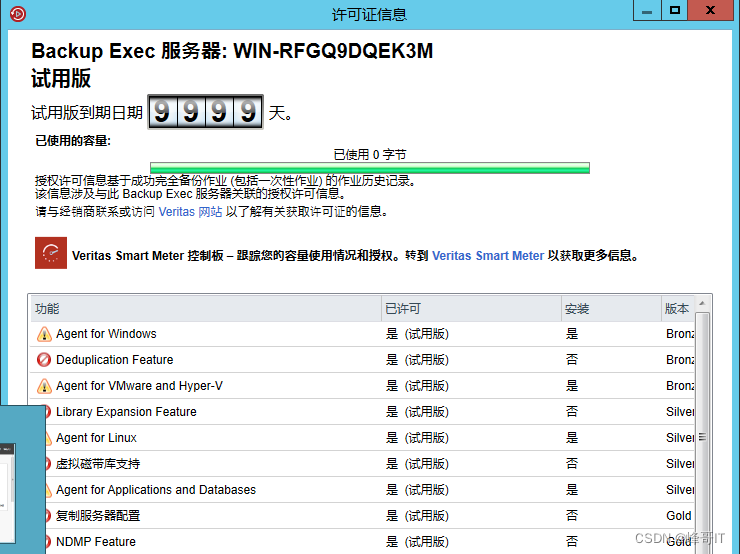The image size is (740, 554).
Task: Sort by the 安装 column header
Action: pos(611,309)
